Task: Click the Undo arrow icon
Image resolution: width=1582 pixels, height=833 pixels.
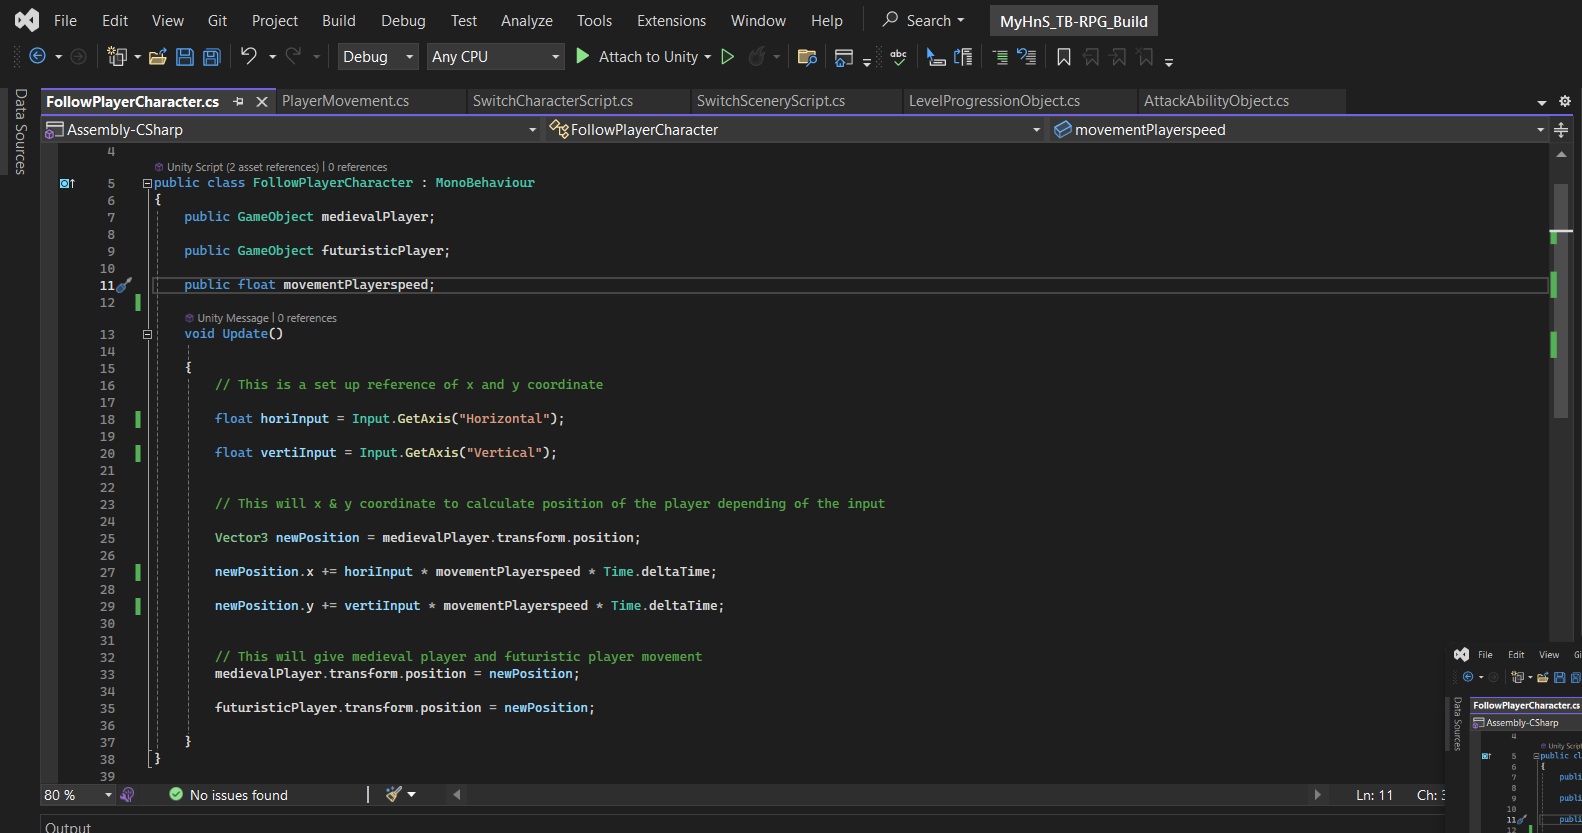Action: click(249, 57)
